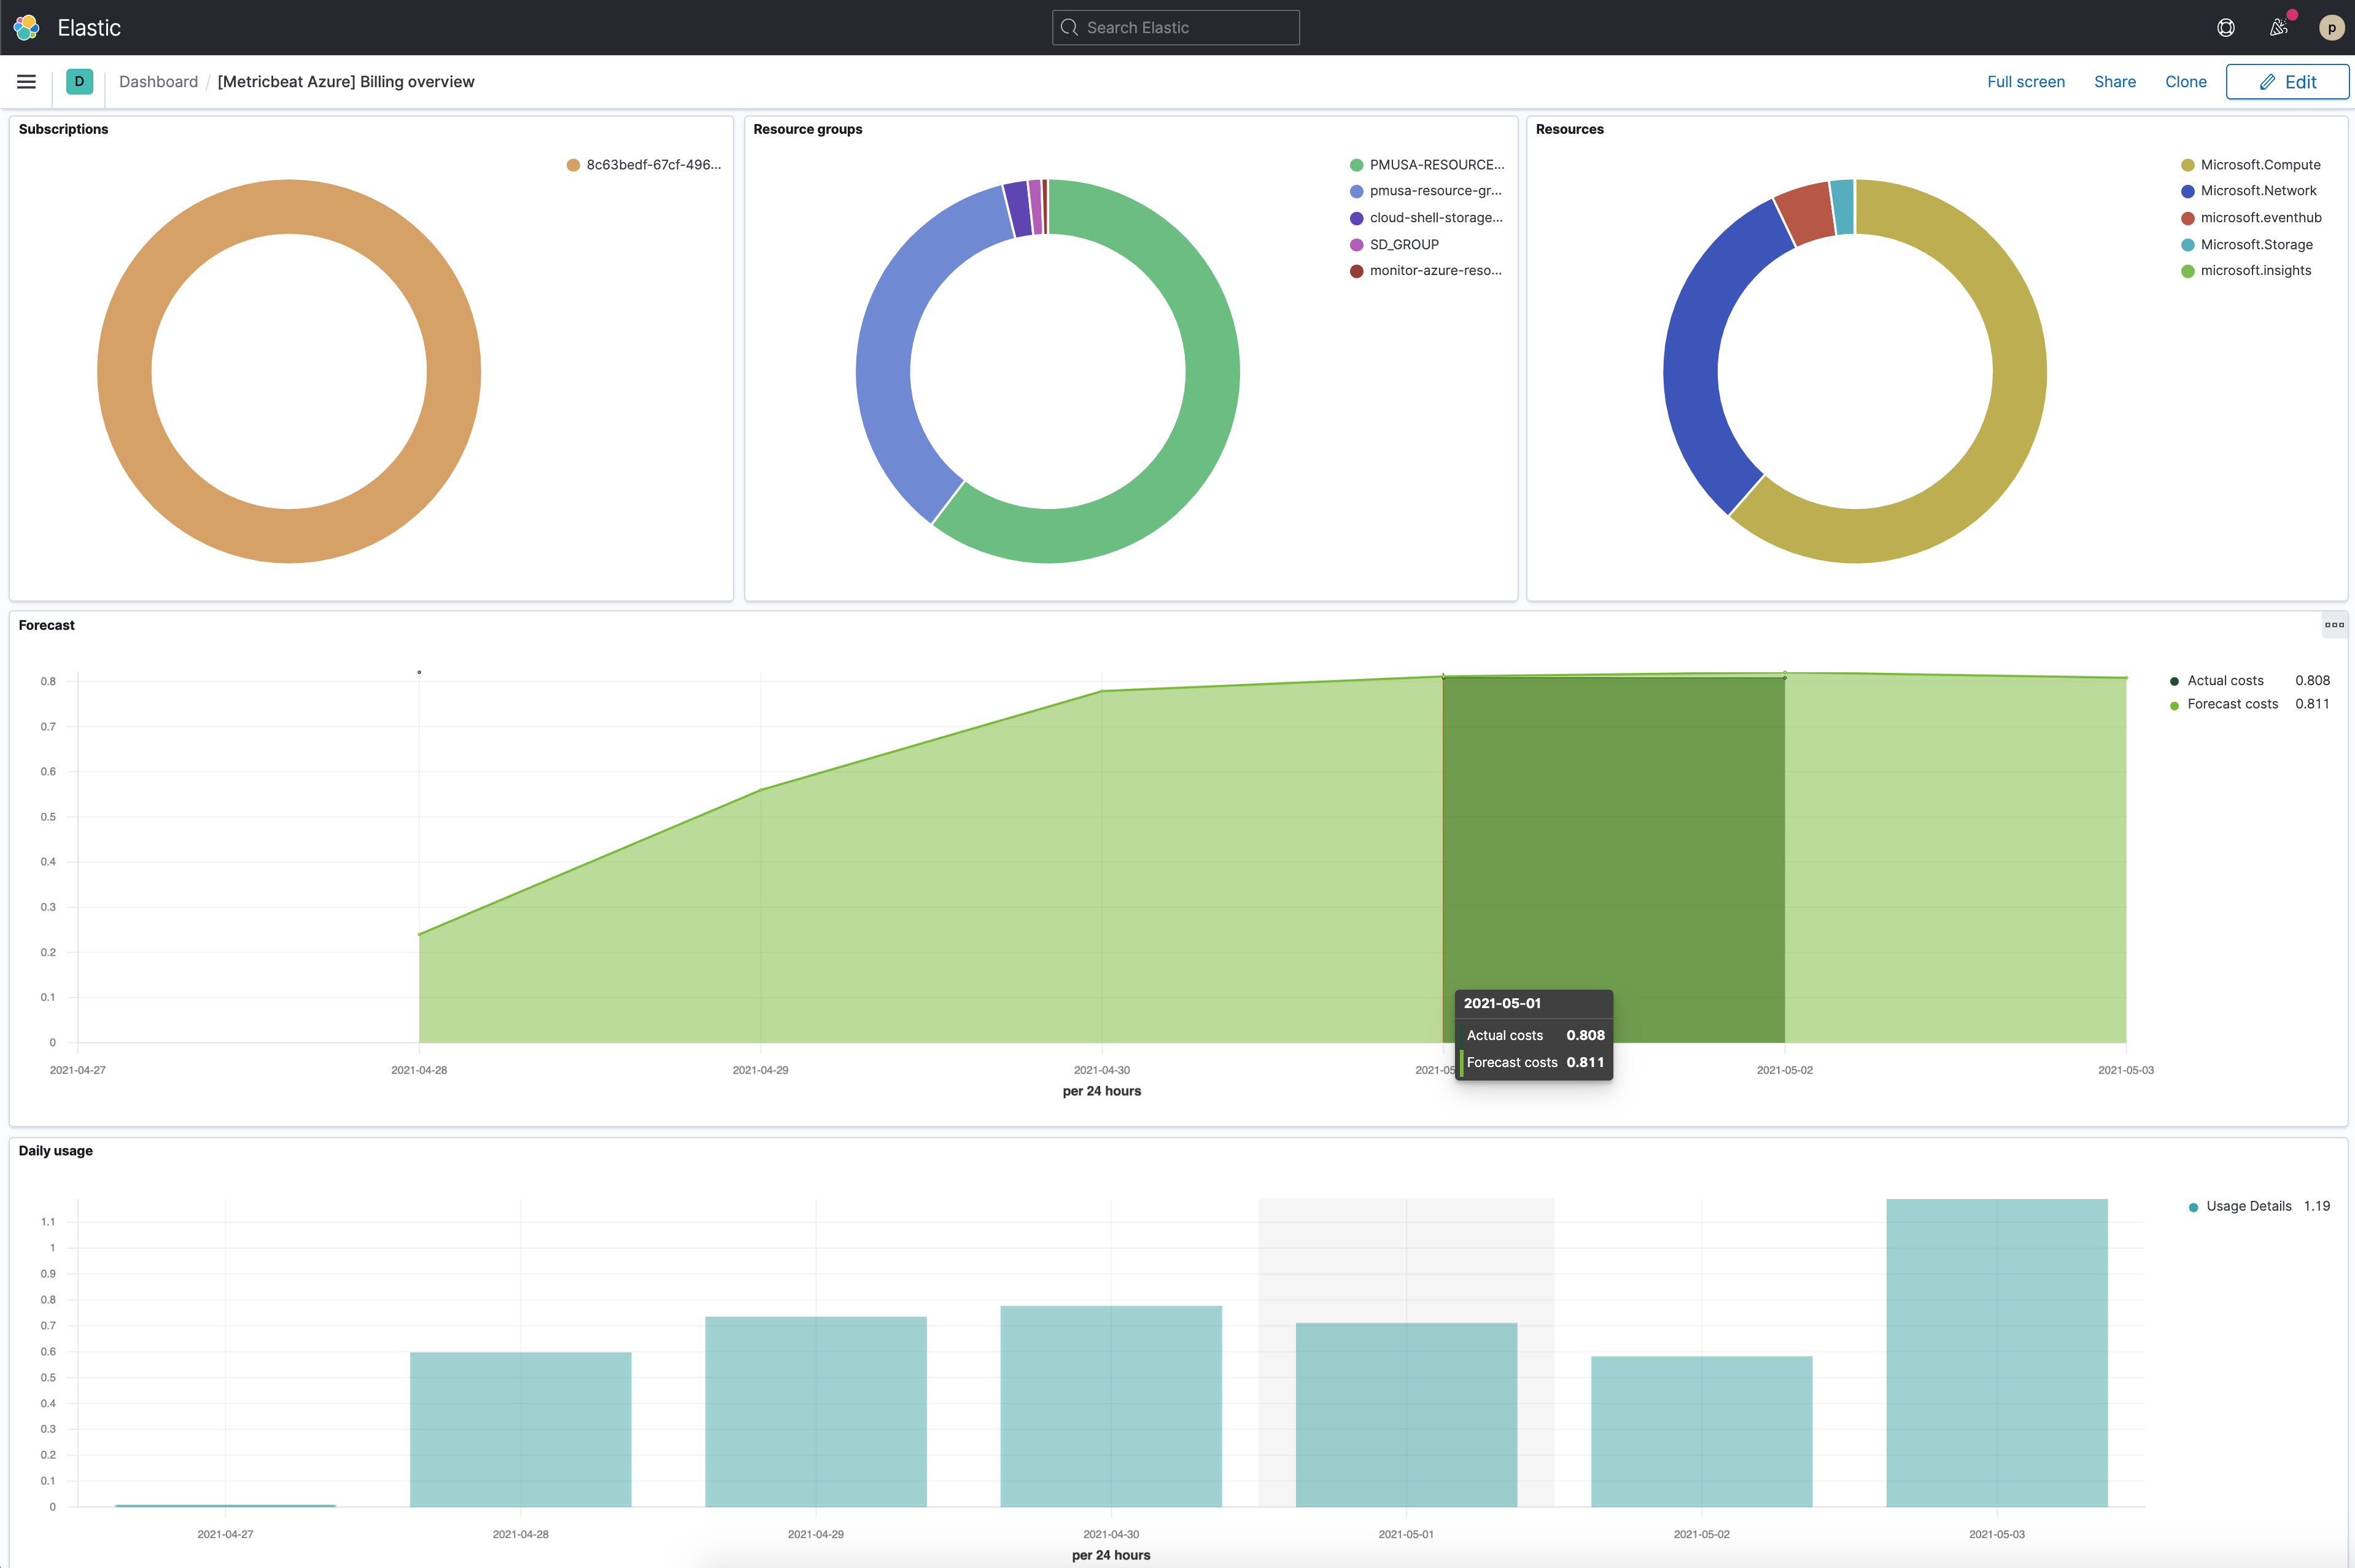Toggle the Microsoft.Compute series in Resources legend
This screenshot has width=2355, height=1568.
[x=2260, y=164]
